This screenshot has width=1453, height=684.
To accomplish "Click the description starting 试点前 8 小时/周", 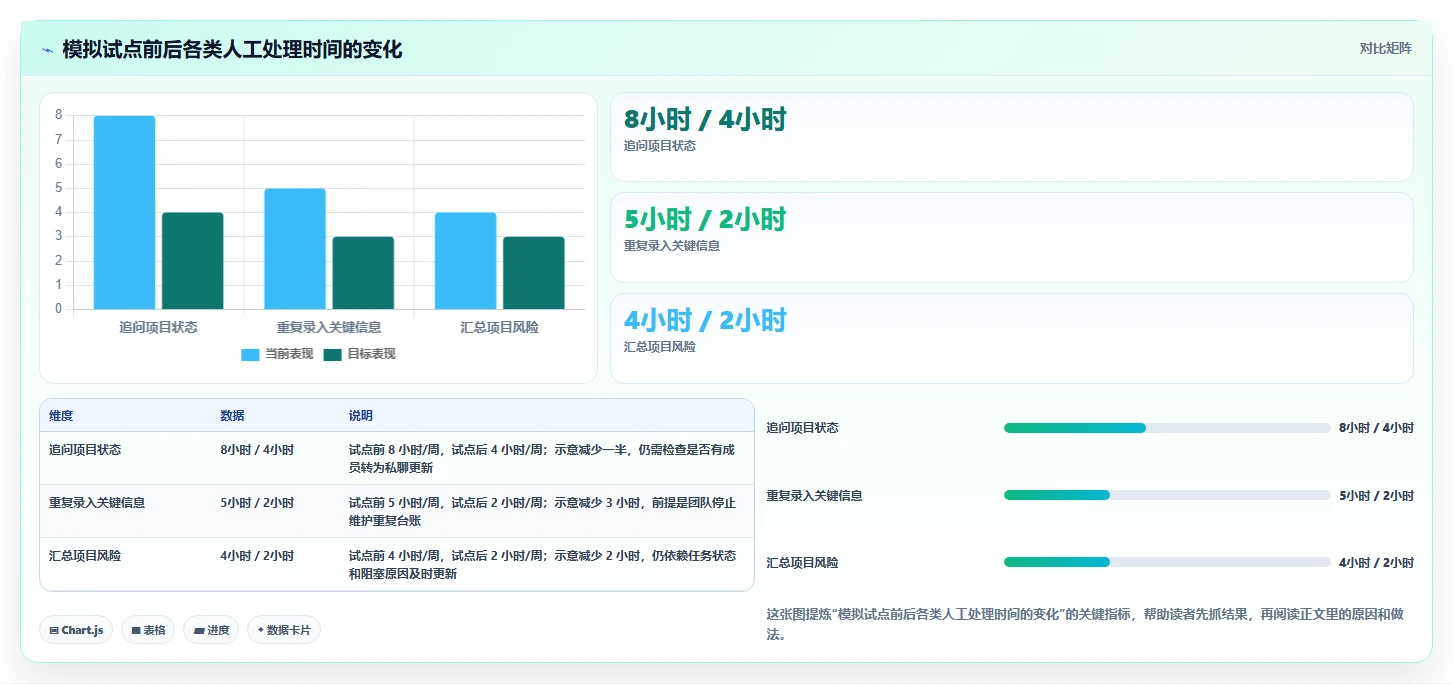I will pos(542,459).
